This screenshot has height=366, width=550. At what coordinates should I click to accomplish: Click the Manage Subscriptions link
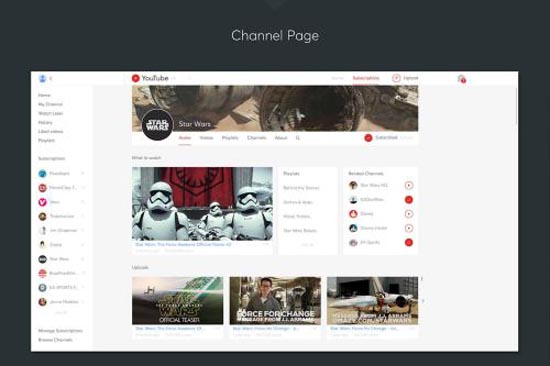click(x=60, y=331)
